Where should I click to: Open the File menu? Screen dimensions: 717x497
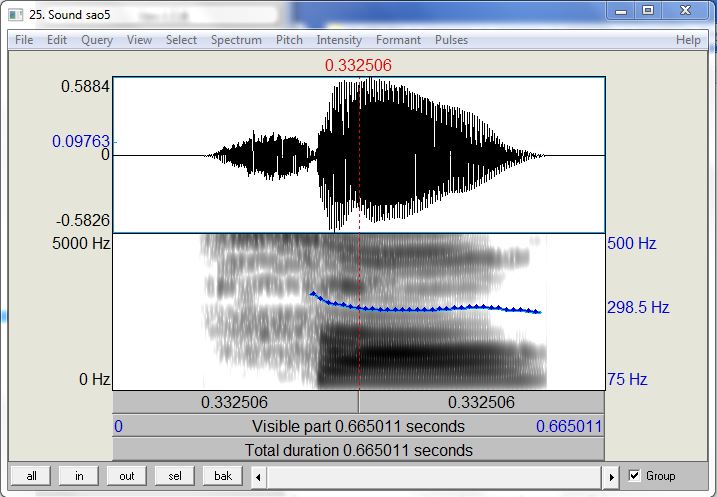(x=24, y=40)
